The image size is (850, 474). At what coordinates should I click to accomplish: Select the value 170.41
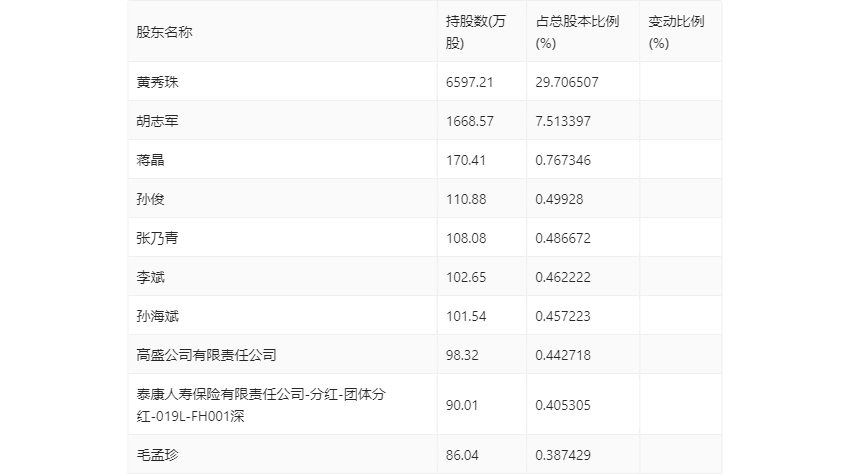(466, 160)
